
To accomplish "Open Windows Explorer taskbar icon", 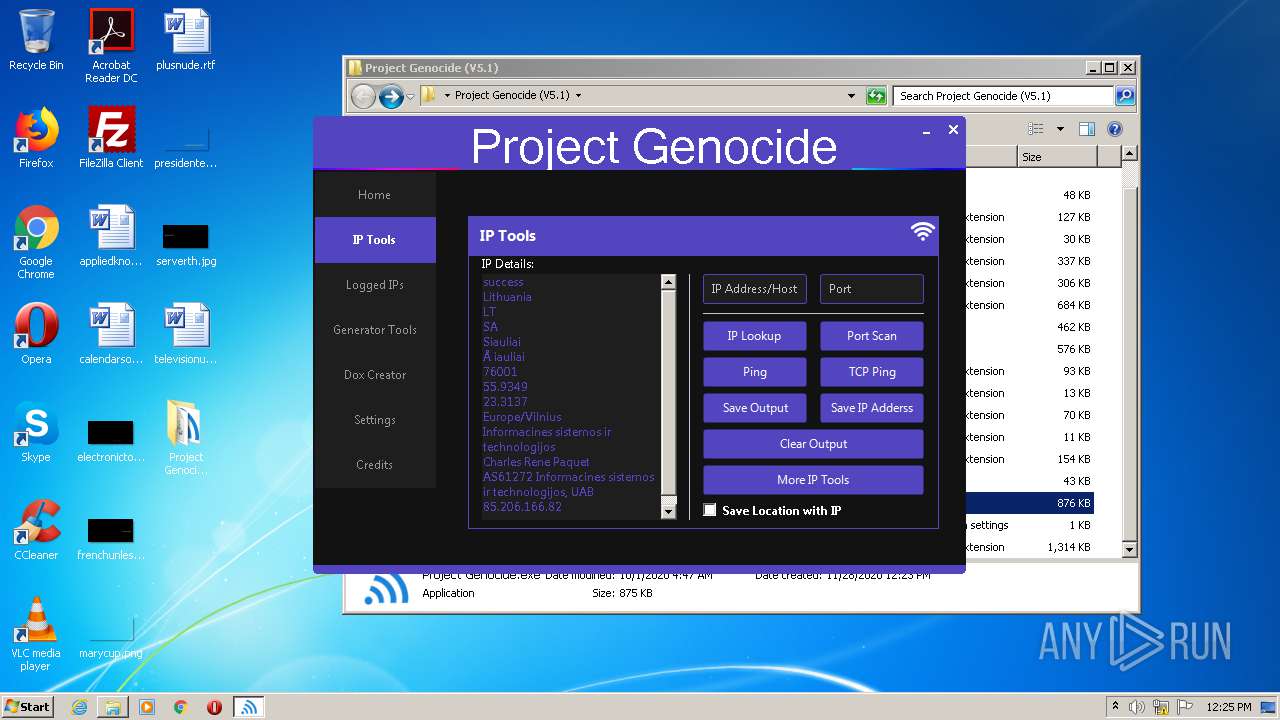I will [113, 707].
